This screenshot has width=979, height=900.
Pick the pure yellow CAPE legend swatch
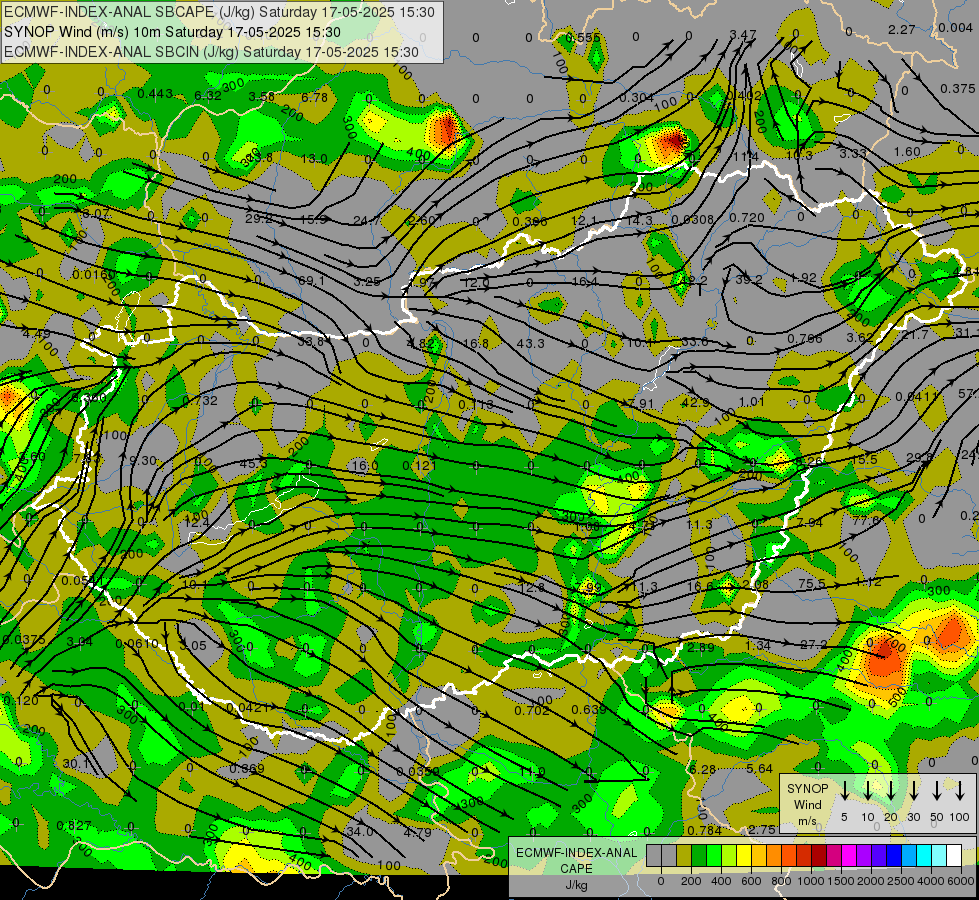744,856
